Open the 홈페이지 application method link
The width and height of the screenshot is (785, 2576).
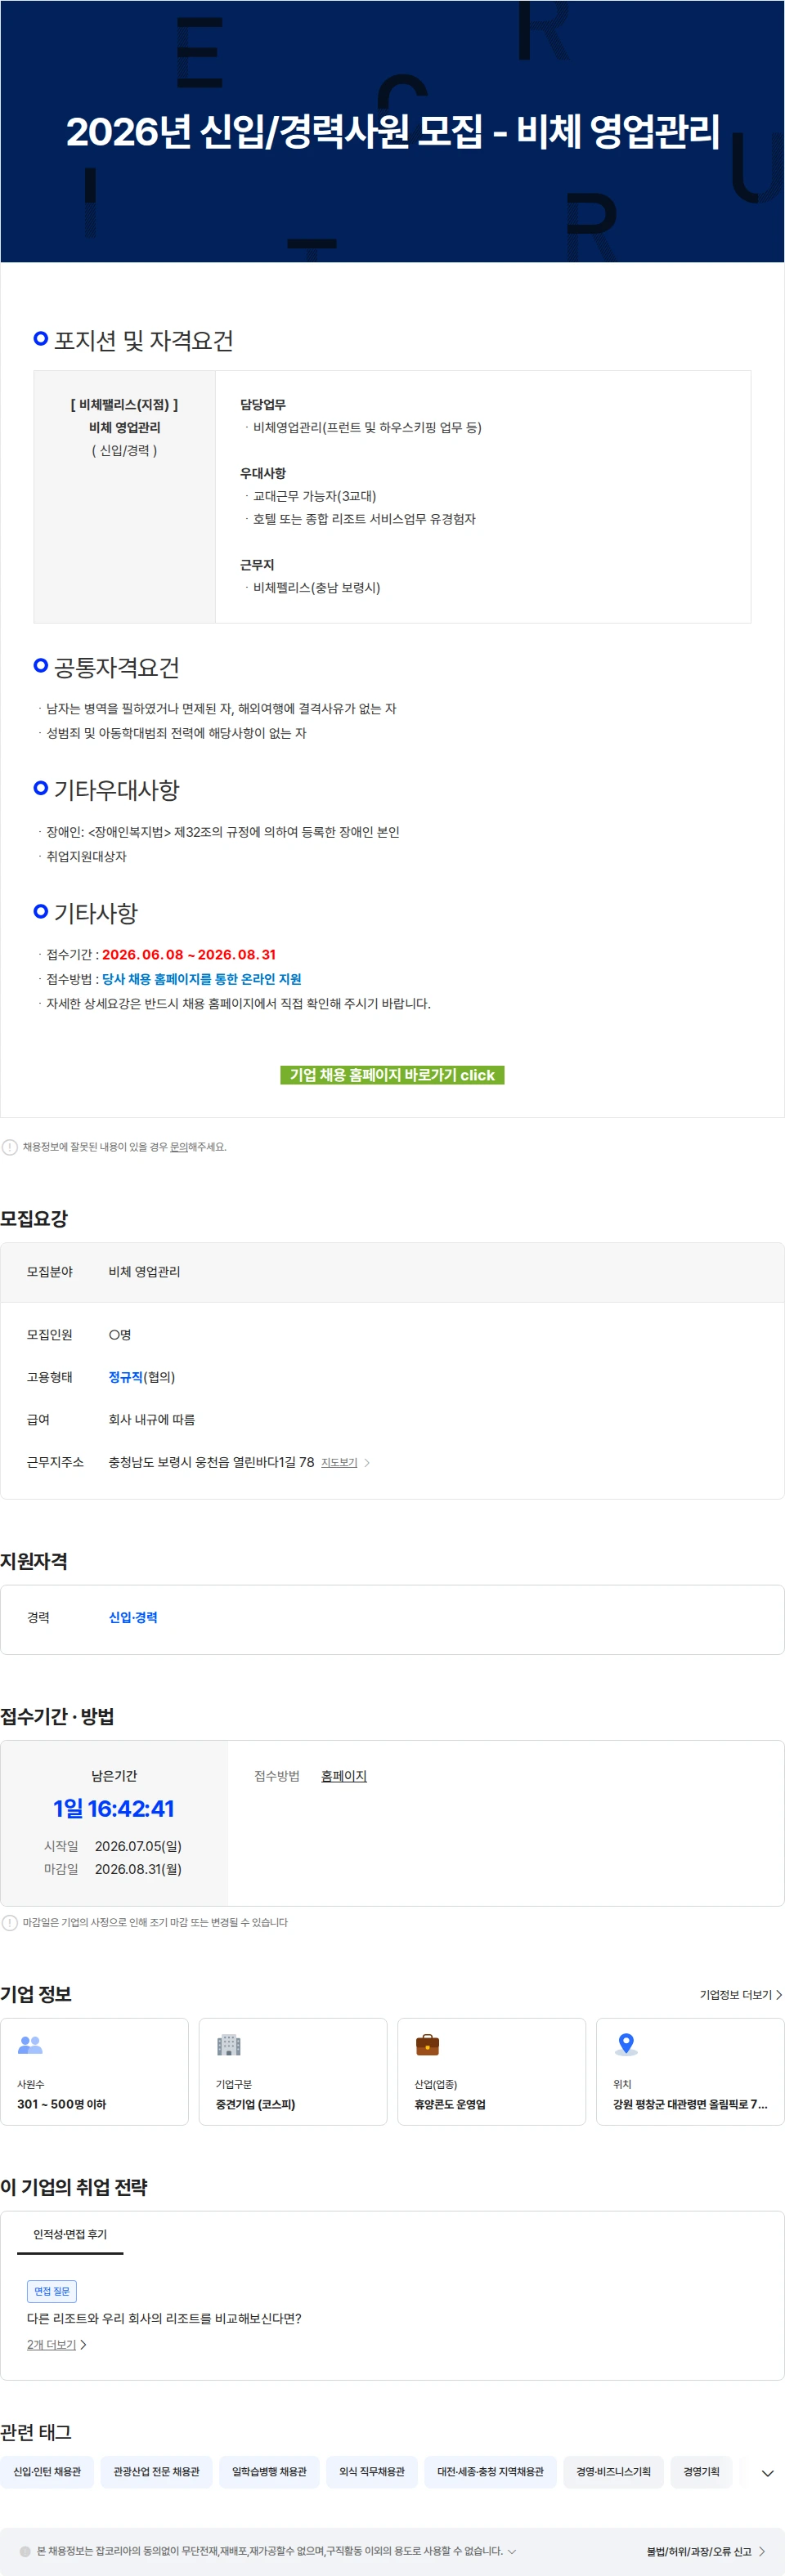click(344, 1776)
